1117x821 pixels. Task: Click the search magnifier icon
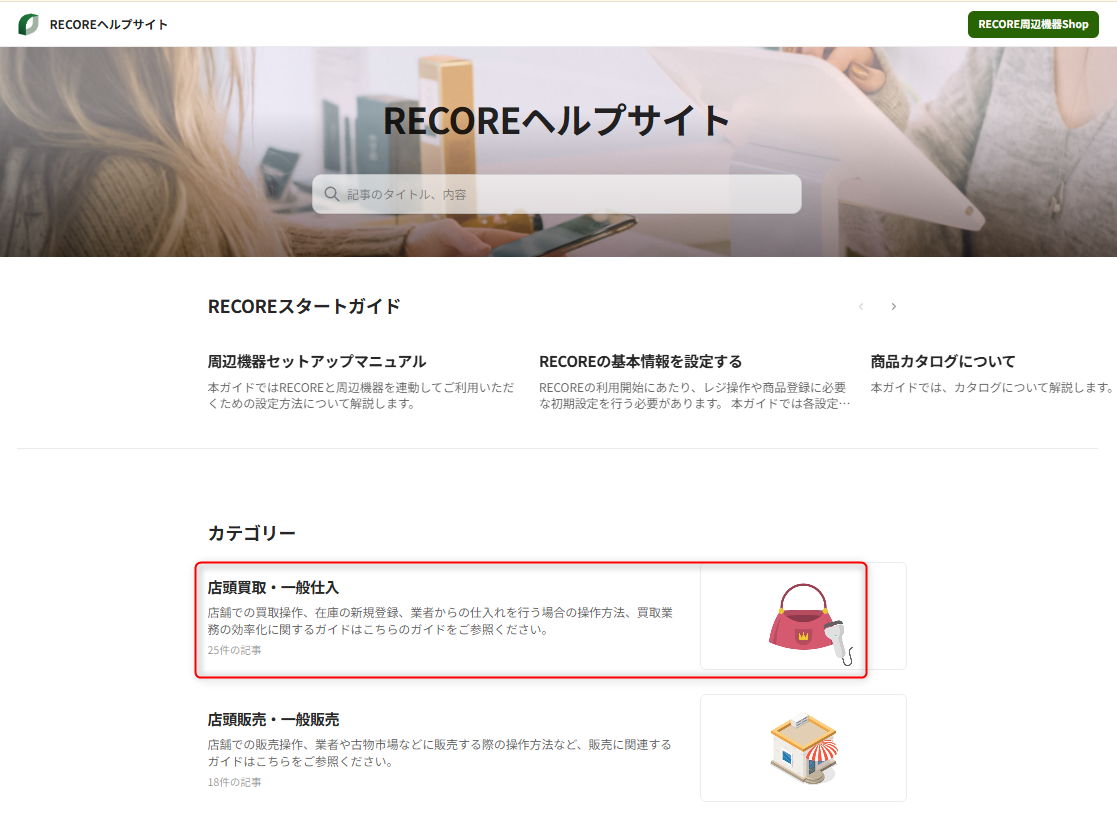pyautogui.click(x=331, y=194)
